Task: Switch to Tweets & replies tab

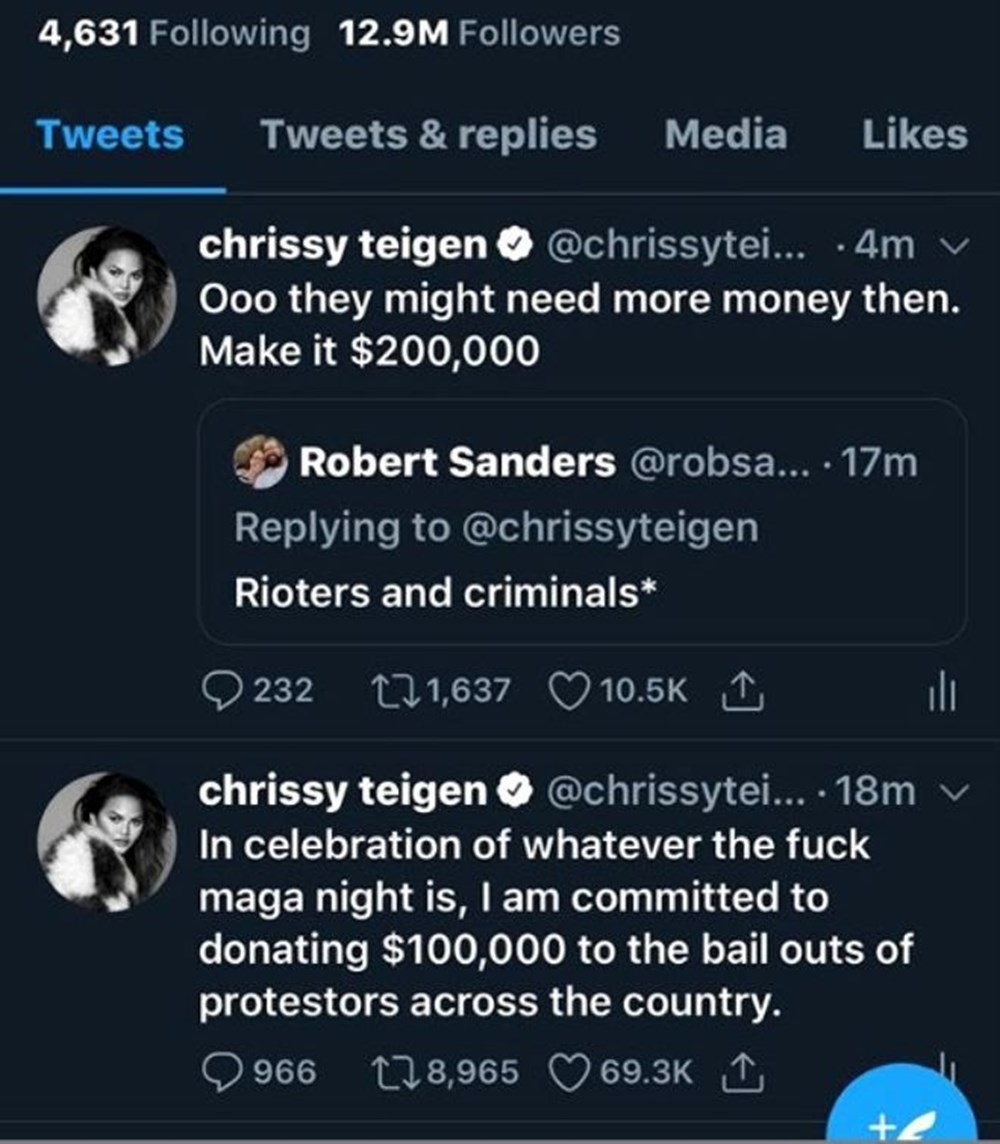Action: pyautogui.click(x=428, y=135)
